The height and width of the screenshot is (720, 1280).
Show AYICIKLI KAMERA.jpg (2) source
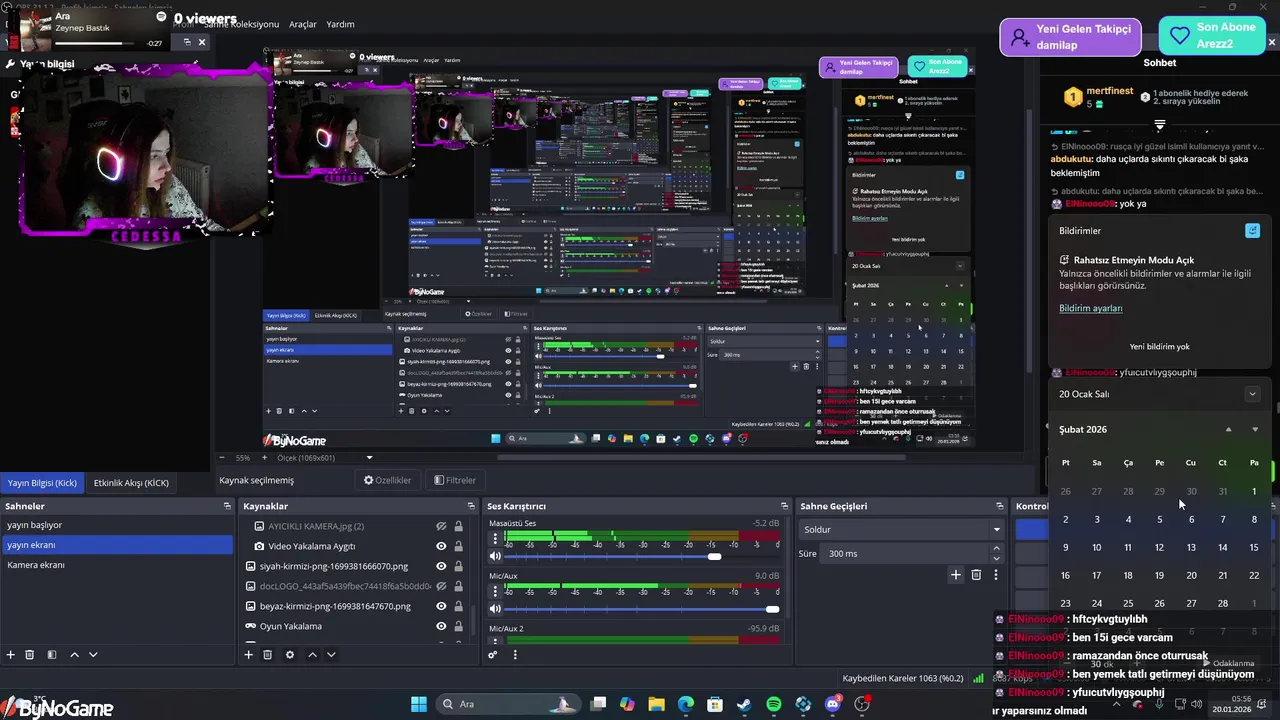[x=441, y=526]
